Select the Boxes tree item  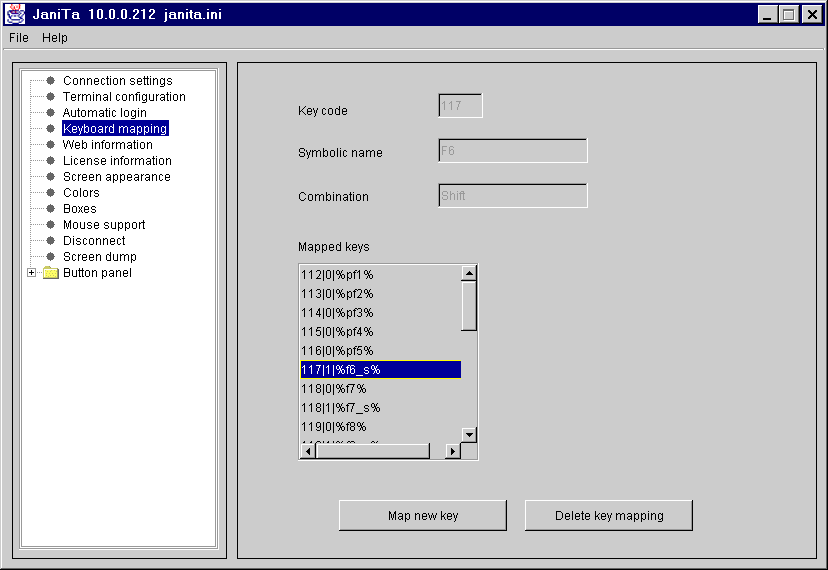(x=80, y=209)
